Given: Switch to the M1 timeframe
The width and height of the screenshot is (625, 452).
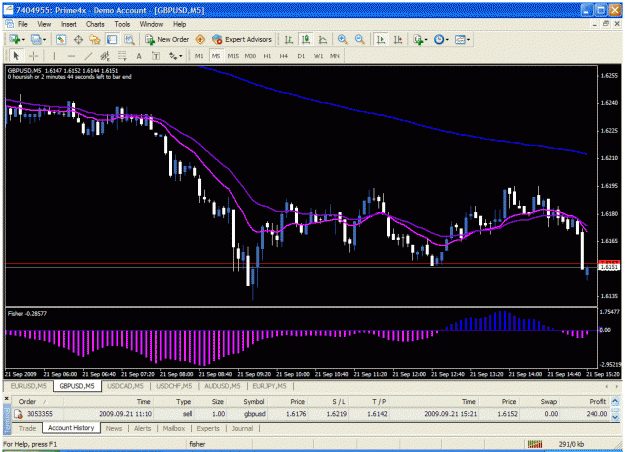Looking at the screenshot, I should click(x=199, y=56).
